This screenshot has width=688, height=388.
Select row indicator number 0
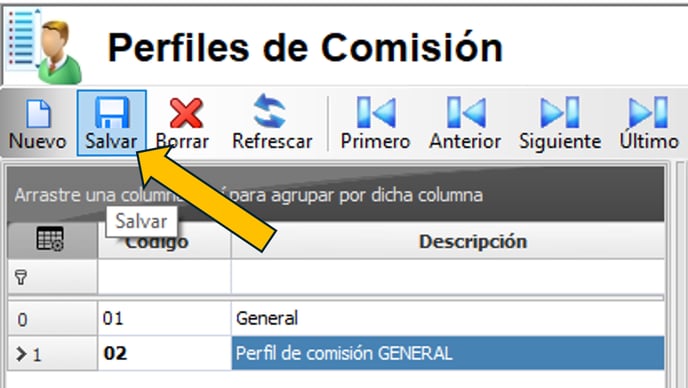point(52,319)
